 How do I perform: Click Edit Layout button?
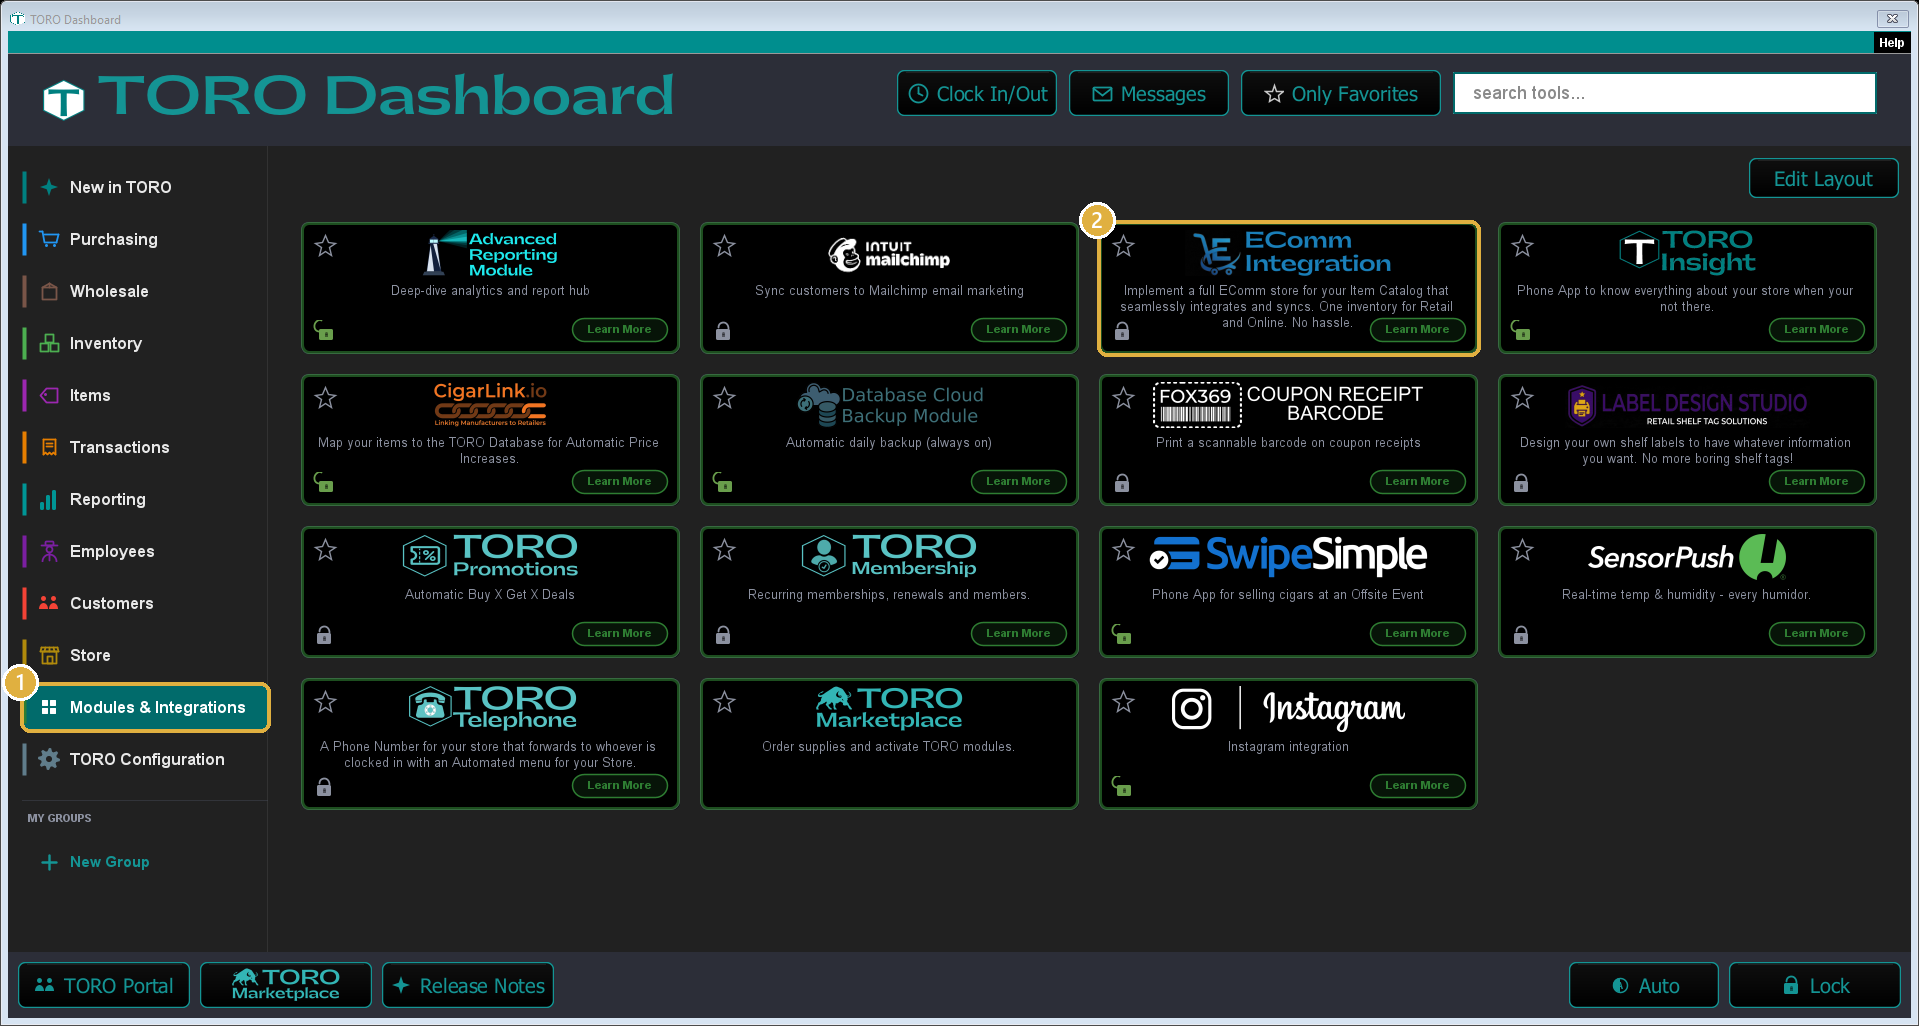click(1823, 179)
